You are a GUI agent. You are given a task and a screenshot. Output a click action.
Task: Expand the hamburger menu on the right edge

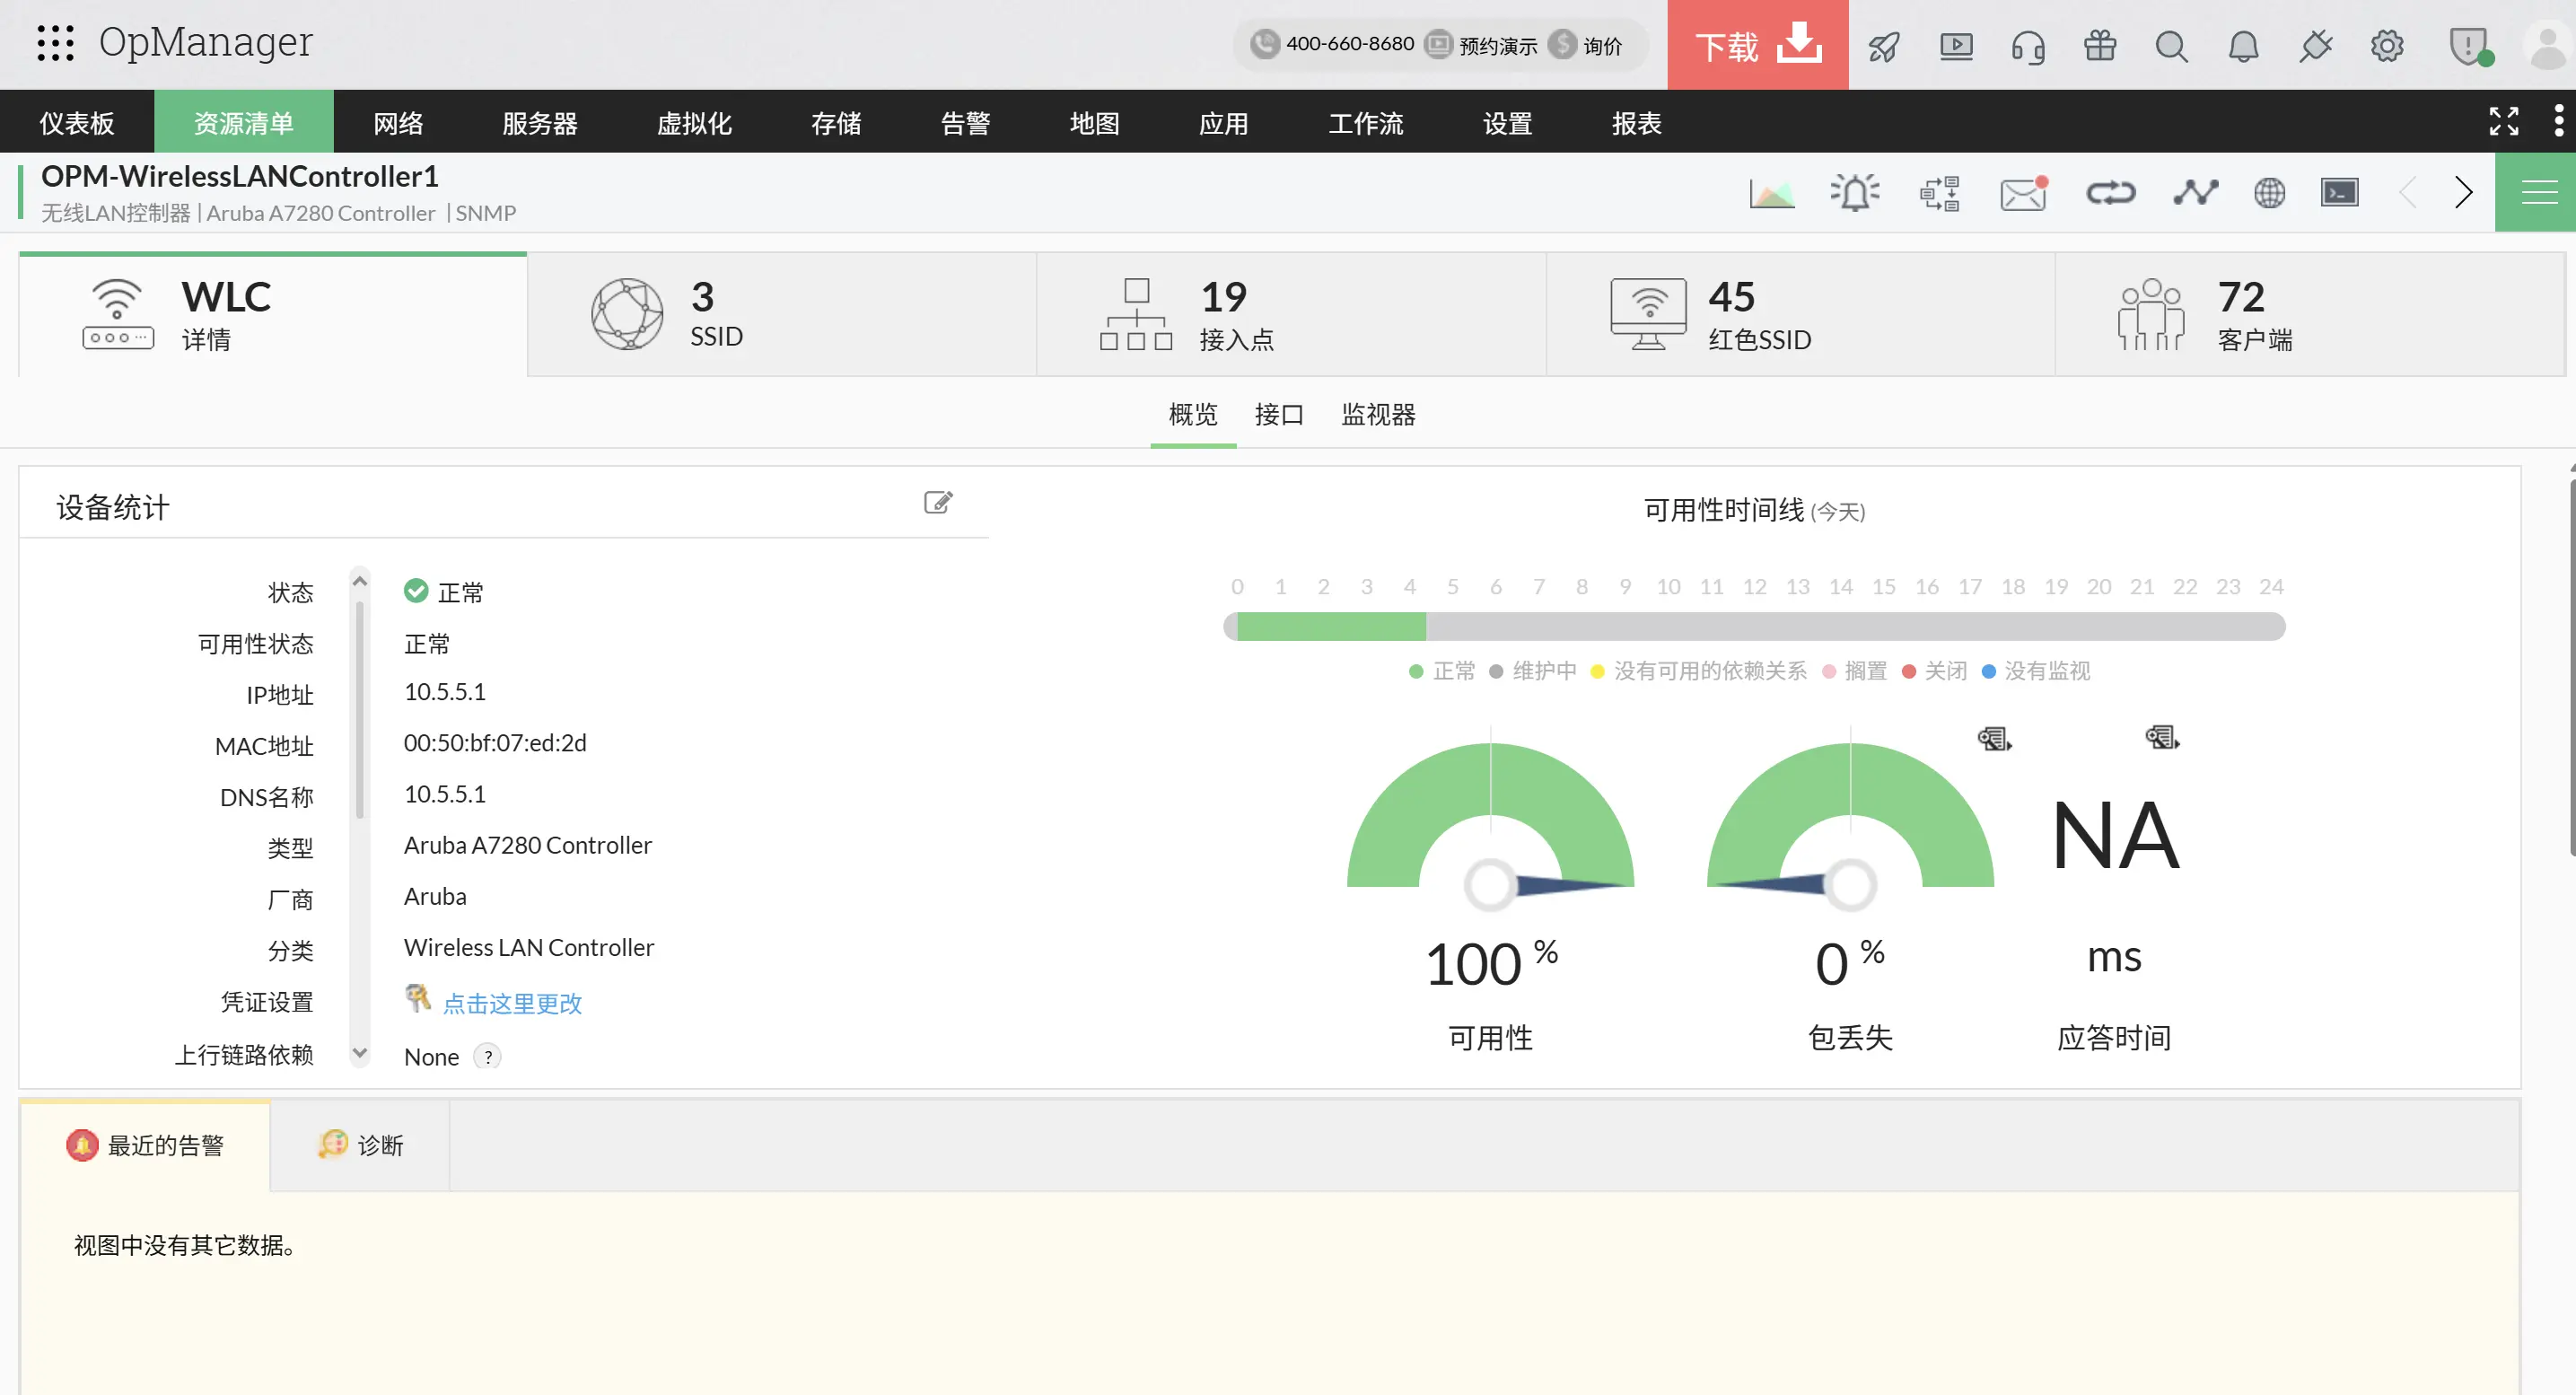click(2541, 190)
